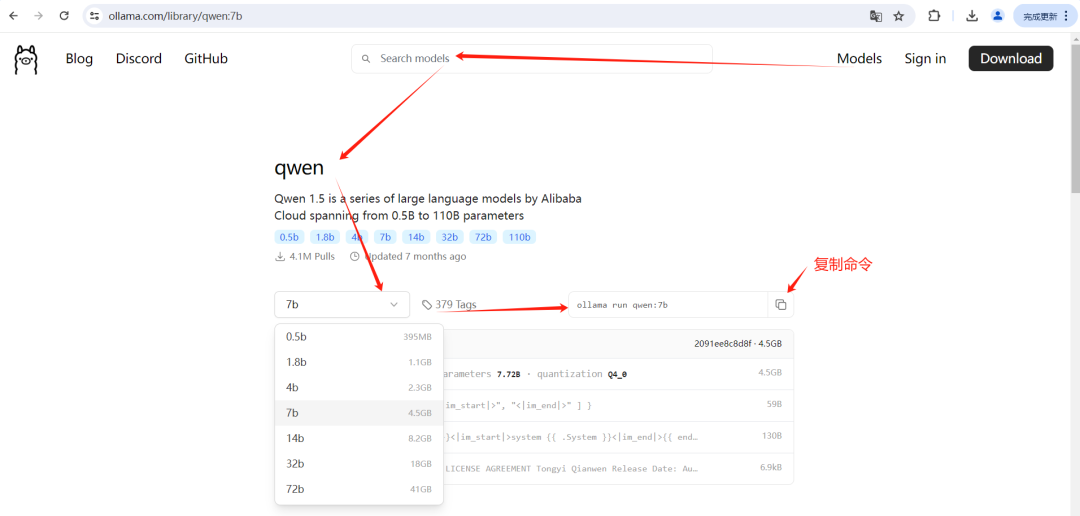Go back with browser back arrow
The height and width of the screenshot is (516, 1080).
13,16
